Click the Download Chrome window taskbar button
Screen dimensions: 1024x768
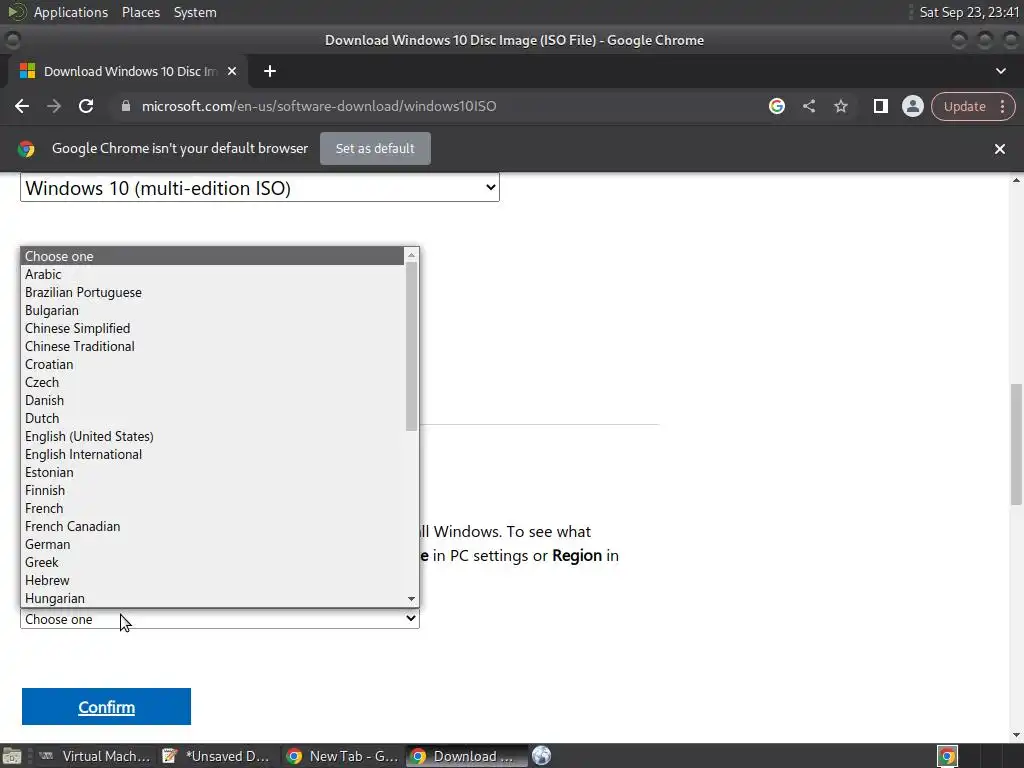(x=466, y=756)
